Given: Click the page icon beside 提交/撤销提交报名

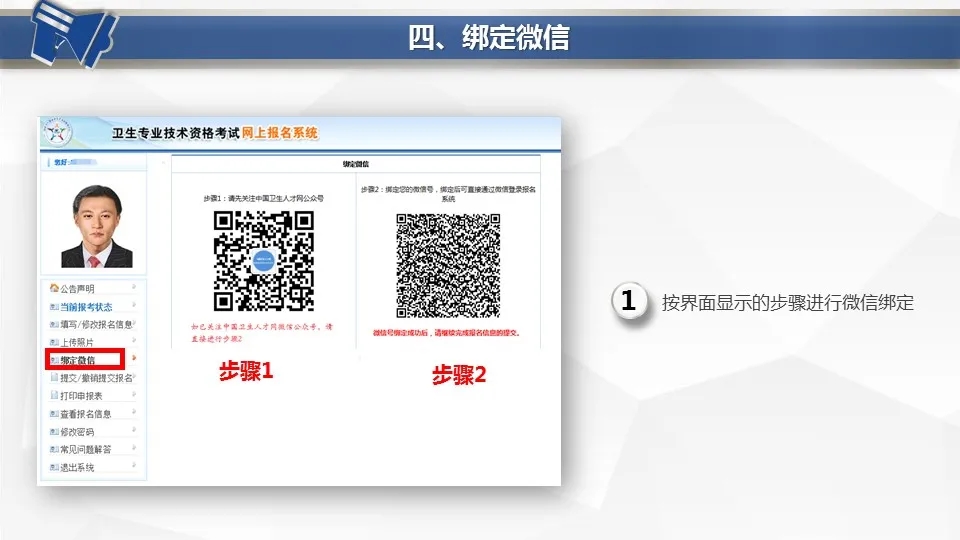Looking at the screenshot, I should [x=54, y=378].
